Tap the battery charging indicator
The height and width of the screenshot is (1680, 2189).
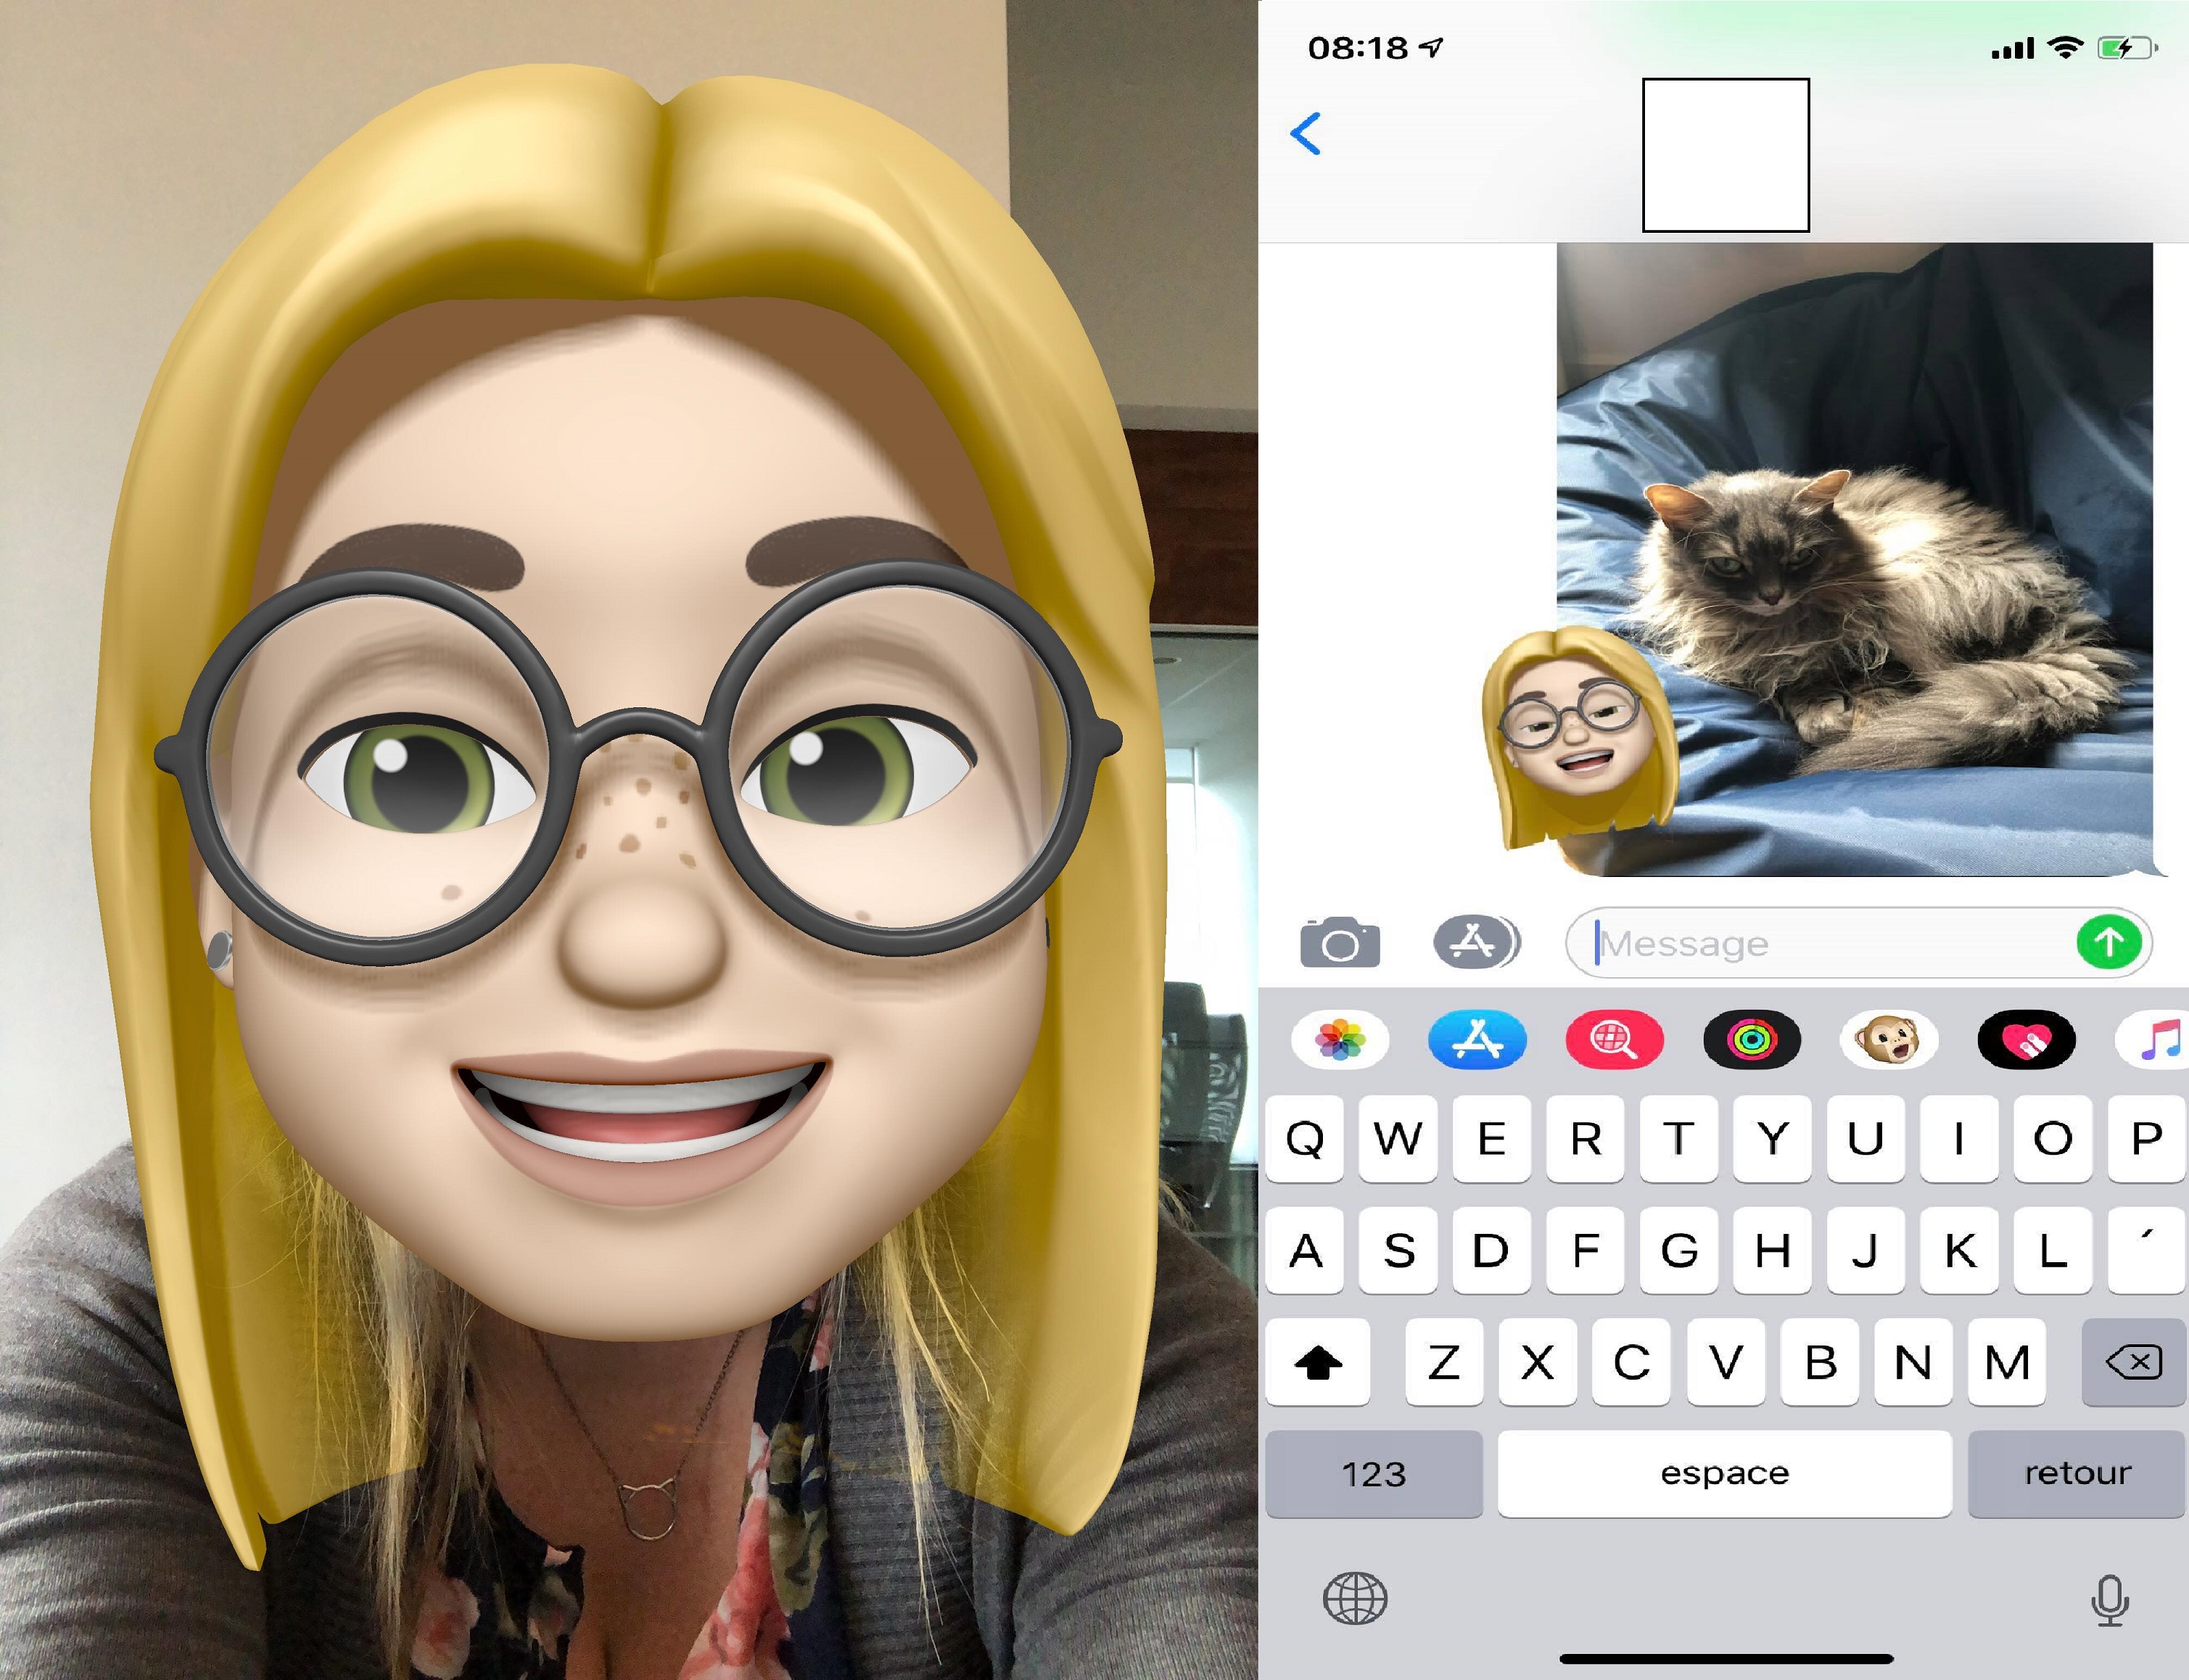(2128, 47)
